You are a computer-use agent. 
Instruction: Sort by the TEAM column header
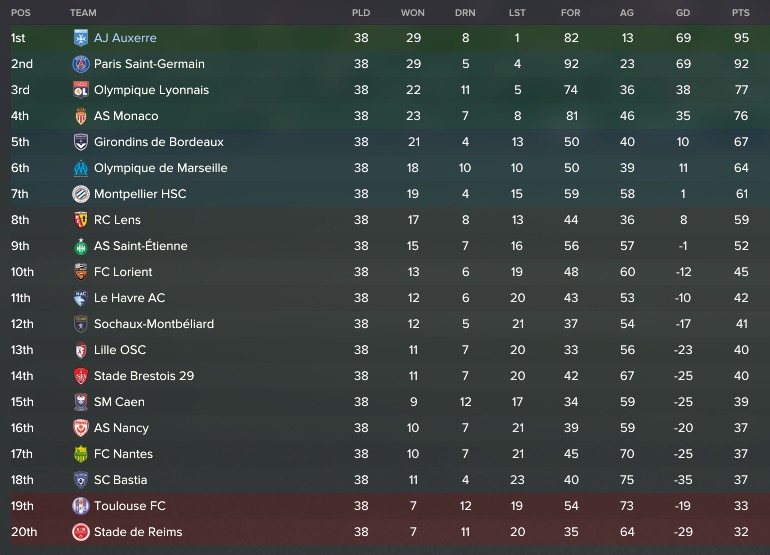pyautogui.click(x=83, y=13)
